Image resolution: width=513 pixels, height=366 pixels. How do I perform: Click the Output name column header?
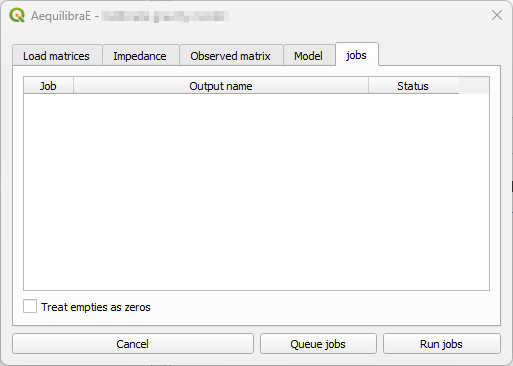(x=221, y=86)
